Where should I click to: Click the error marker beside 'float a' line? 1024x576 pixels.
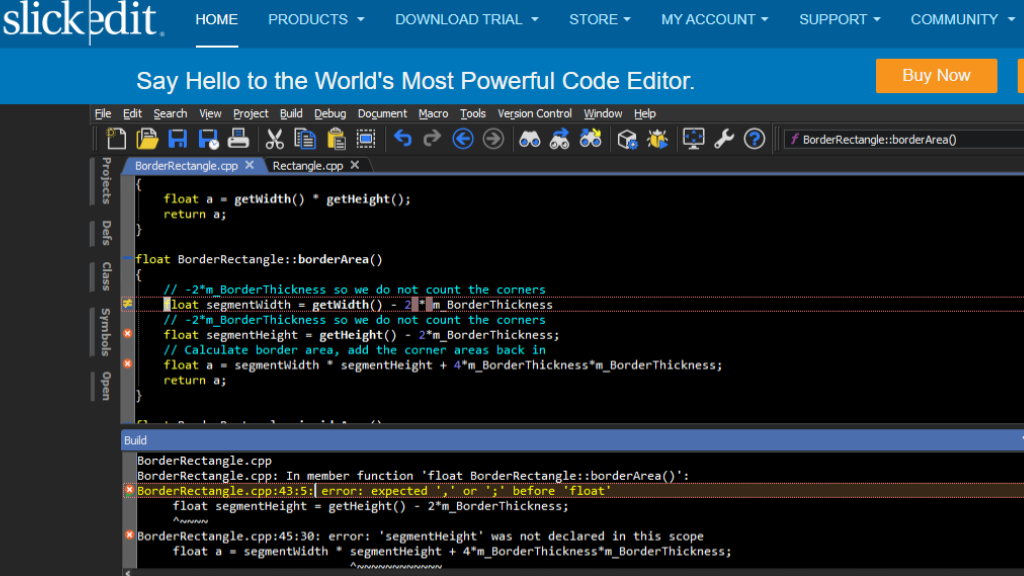pyautogui.click(x=127, y=364)
